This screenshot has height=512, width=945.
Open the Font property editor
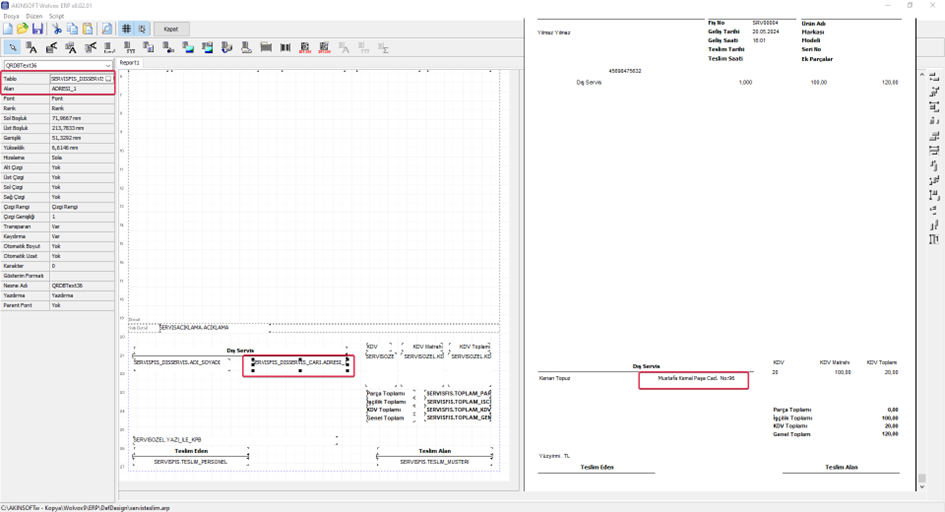(x=81, y=98)
